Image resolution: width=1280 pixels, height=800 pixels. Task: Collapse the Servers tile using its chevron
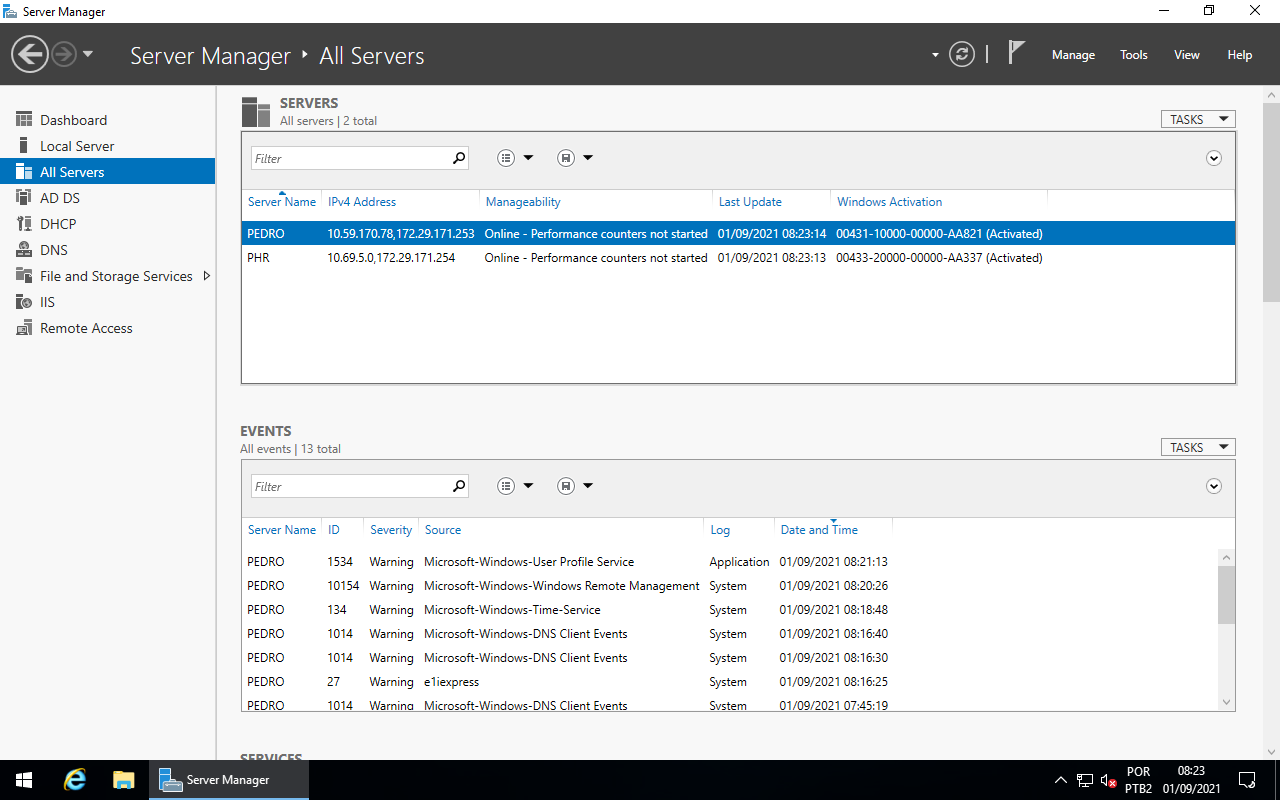coord(1214,158)
